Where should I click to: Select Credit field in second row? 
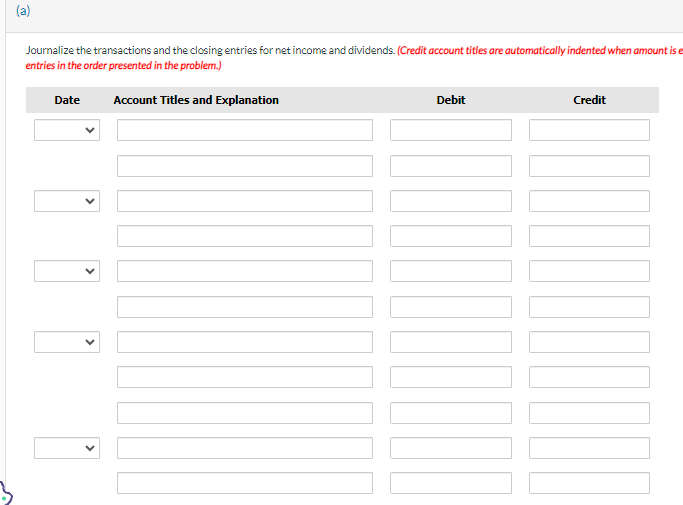pyautogui.click(x=589, y=166)
